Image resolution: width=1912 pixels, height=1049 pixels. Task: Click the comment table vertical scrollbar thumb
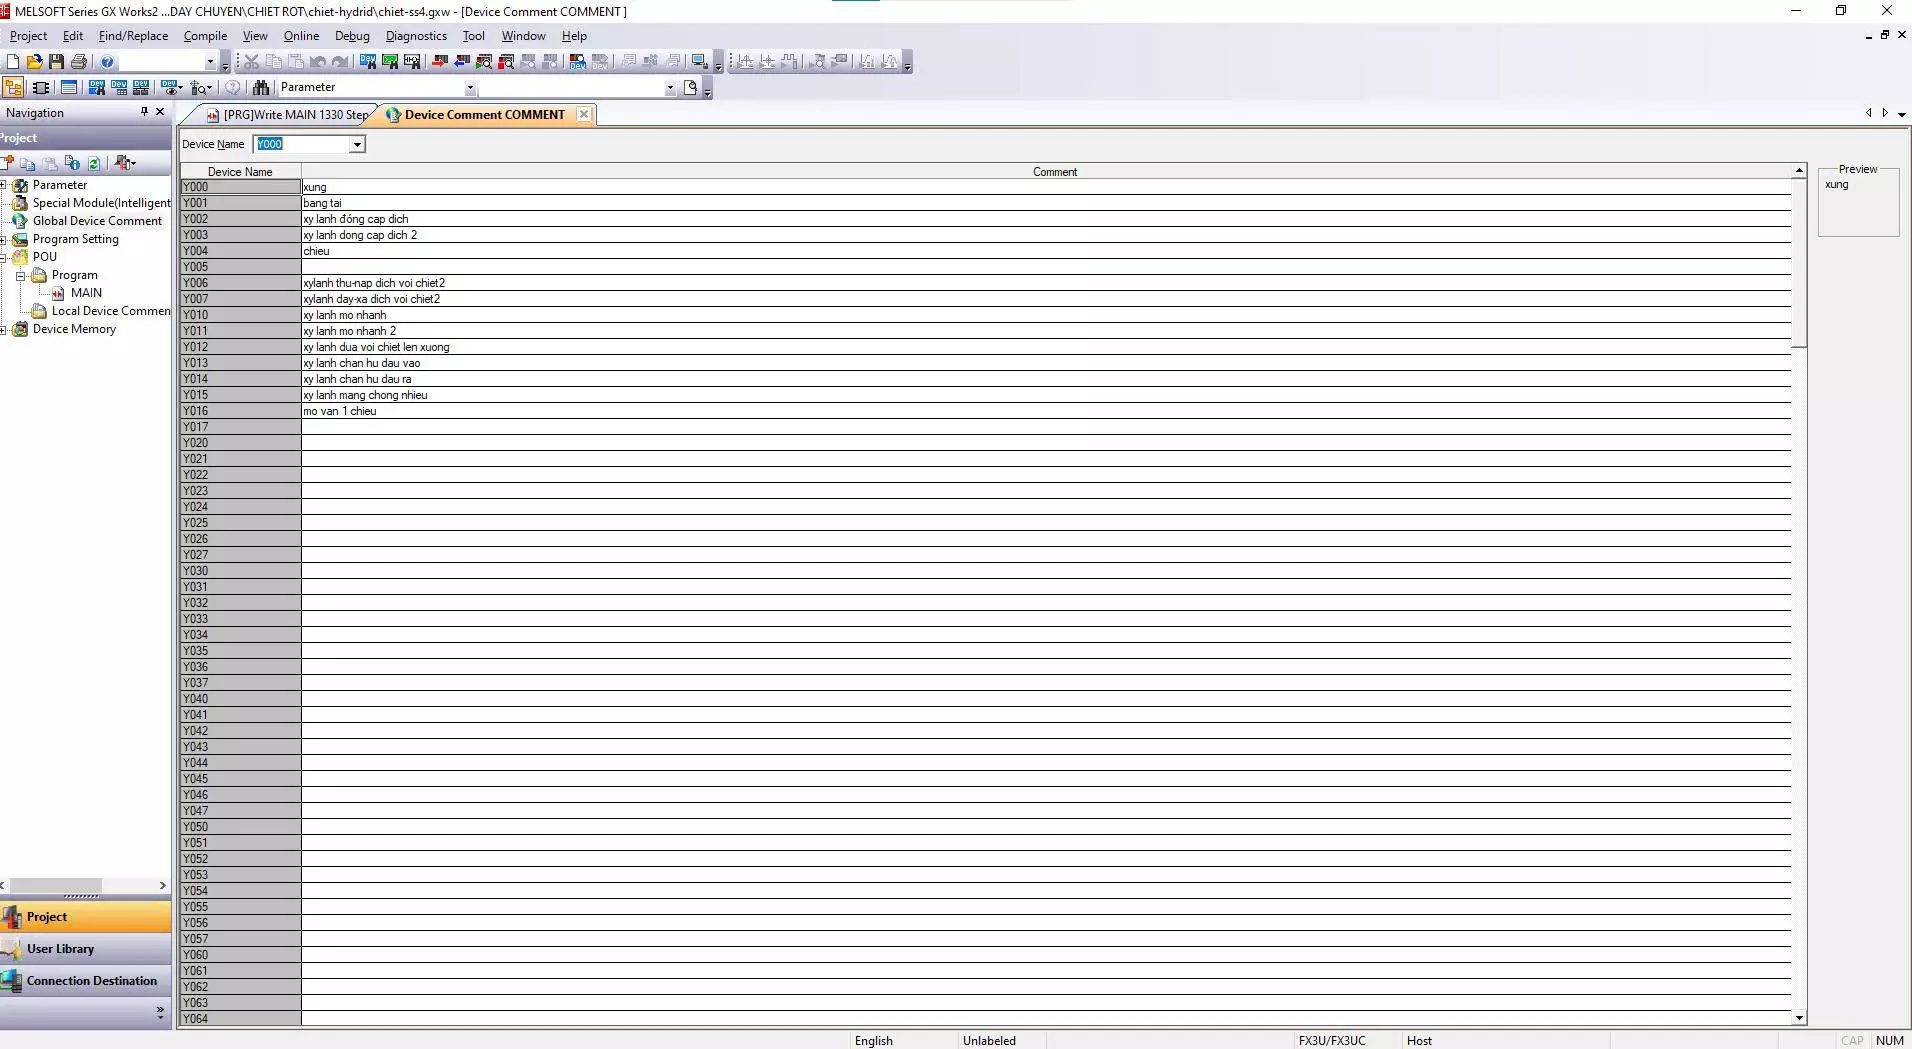(x=1799, y=262)
